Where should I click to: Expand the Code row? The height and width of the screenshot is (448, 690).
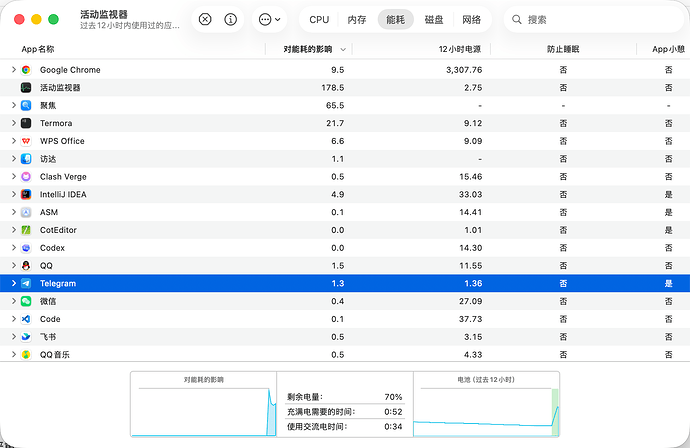(14, 319)
